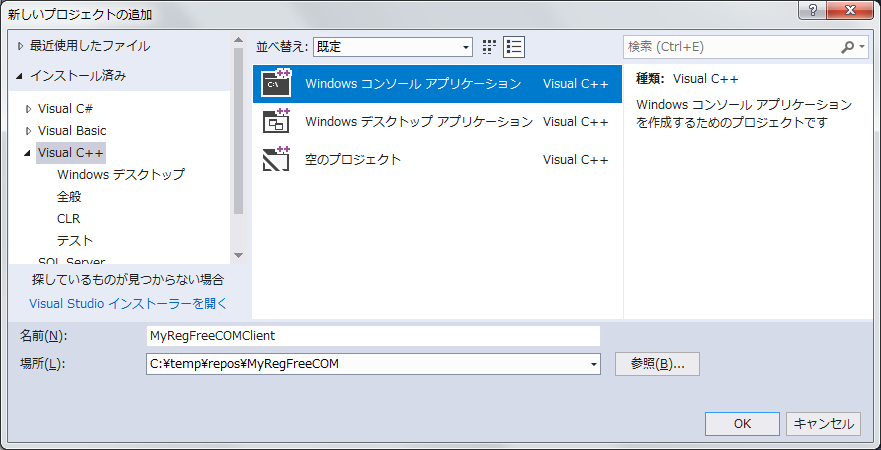Image resolution: width=881 pixels, height=450 pixels.
Task: Collapse the Visual C++ node
Action: pyautogui.click(x=28, y=153)
